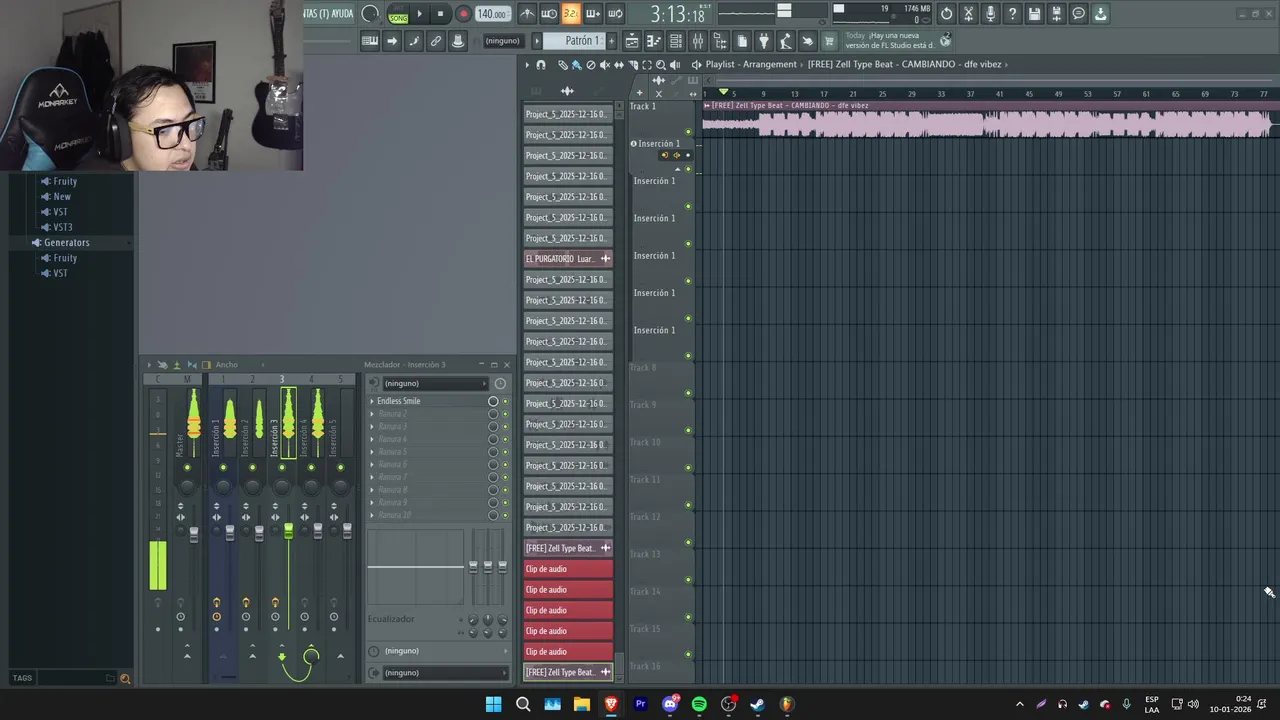
Task: Enable the loop recording icon
Action: pos(615,14)
